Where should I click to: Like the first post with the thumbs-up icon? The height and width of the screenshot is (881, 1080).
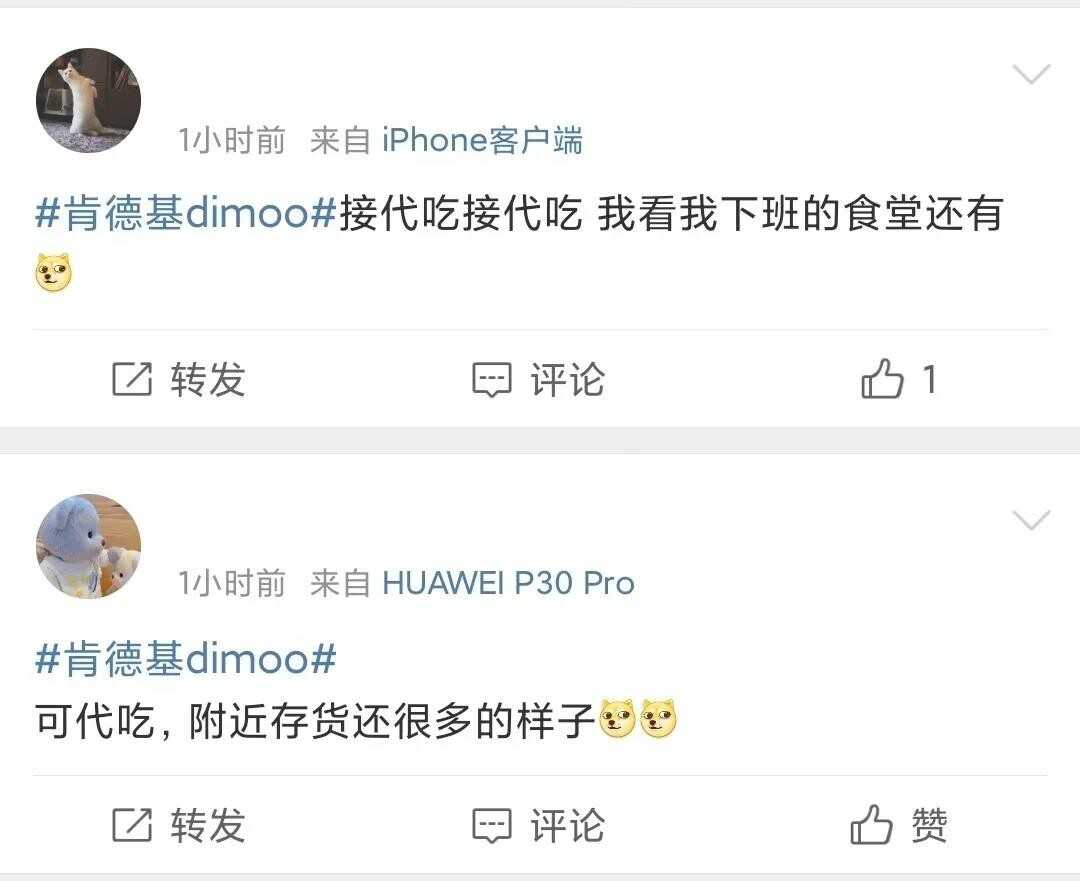882,378
